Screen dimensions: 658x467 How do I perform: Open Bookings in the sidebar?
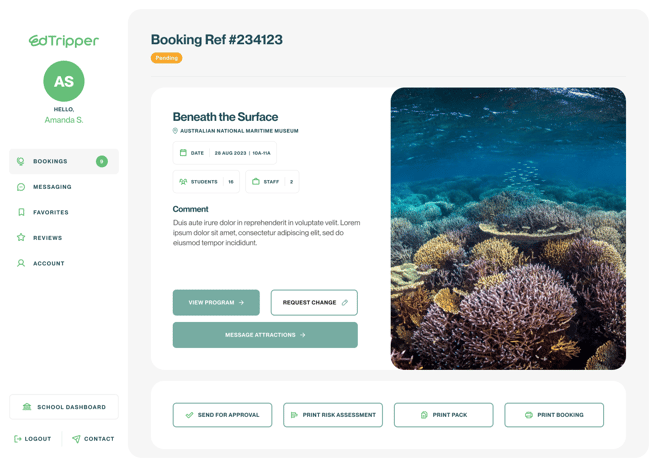coord(64,161)
